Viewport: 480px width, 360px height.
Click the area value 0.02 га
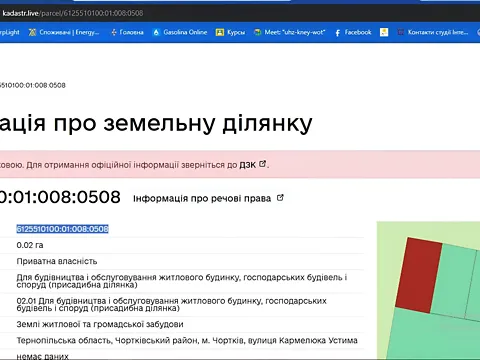pyautogui.click(x=30, y=245)
